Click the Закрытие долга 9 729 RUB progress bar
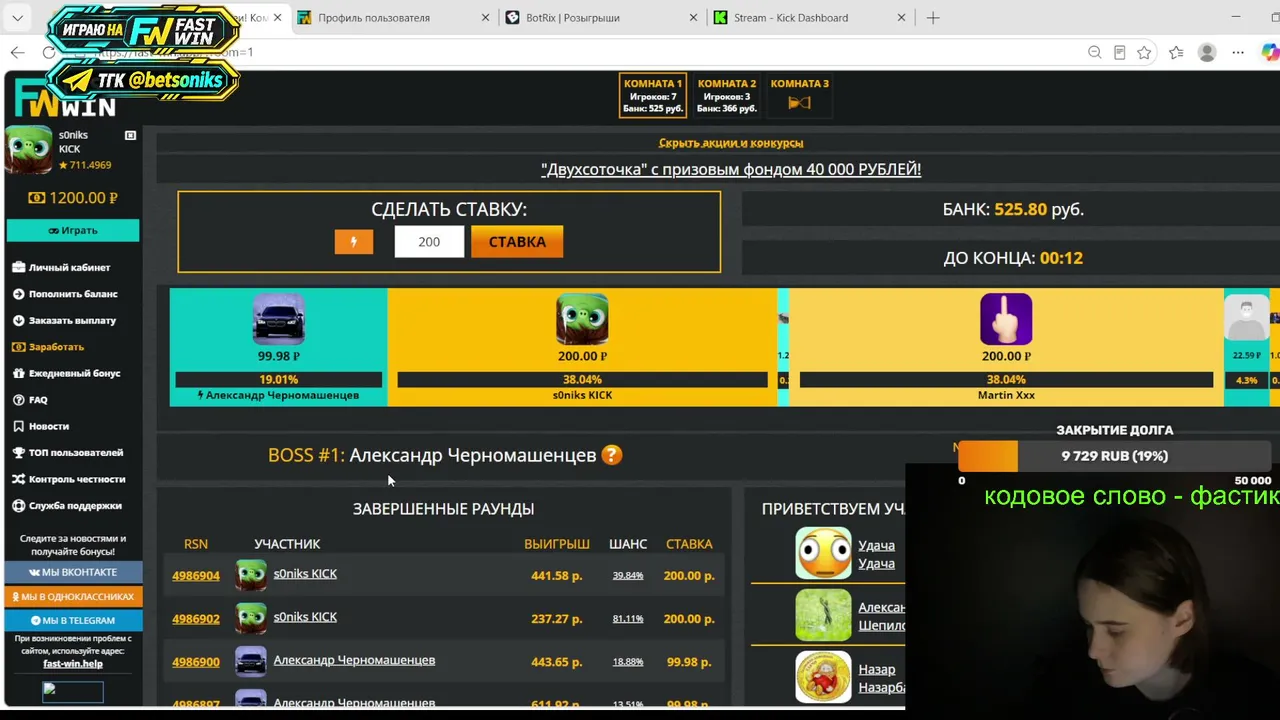Image resolution: width=1280 pixels, height=720 pixels. pos(1115,456)
